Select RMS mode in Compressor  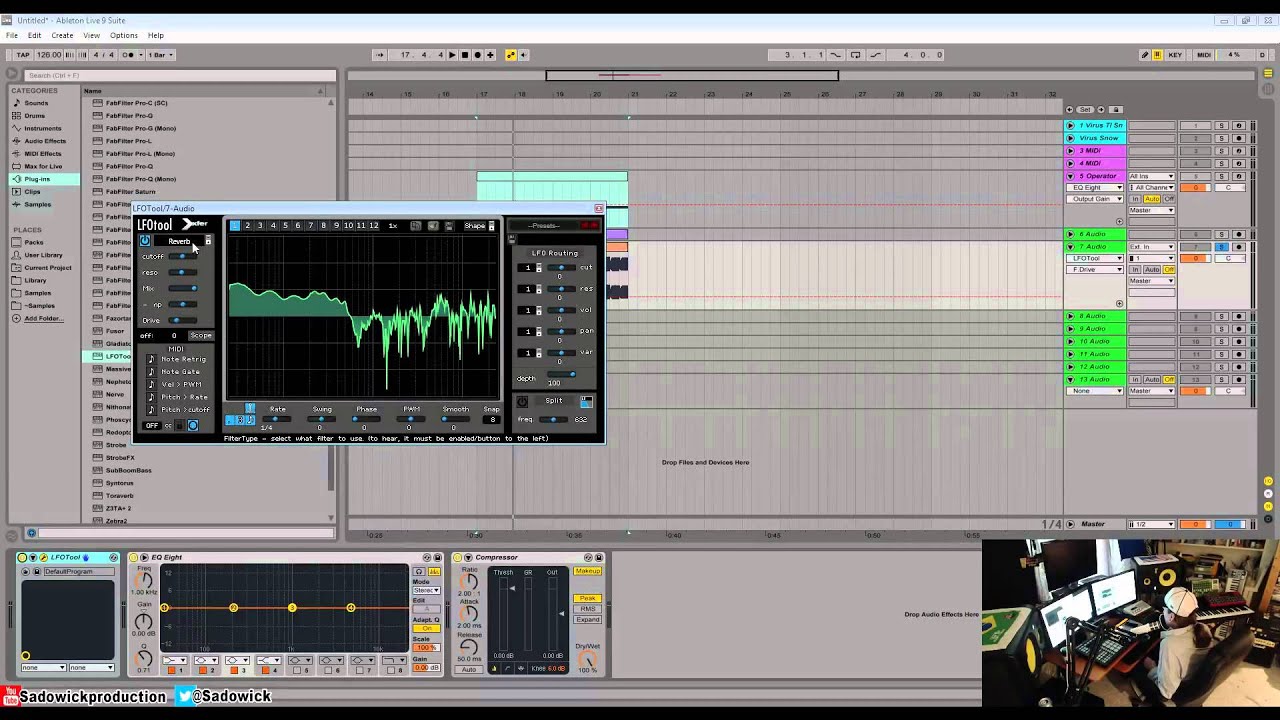coord(587,609)
